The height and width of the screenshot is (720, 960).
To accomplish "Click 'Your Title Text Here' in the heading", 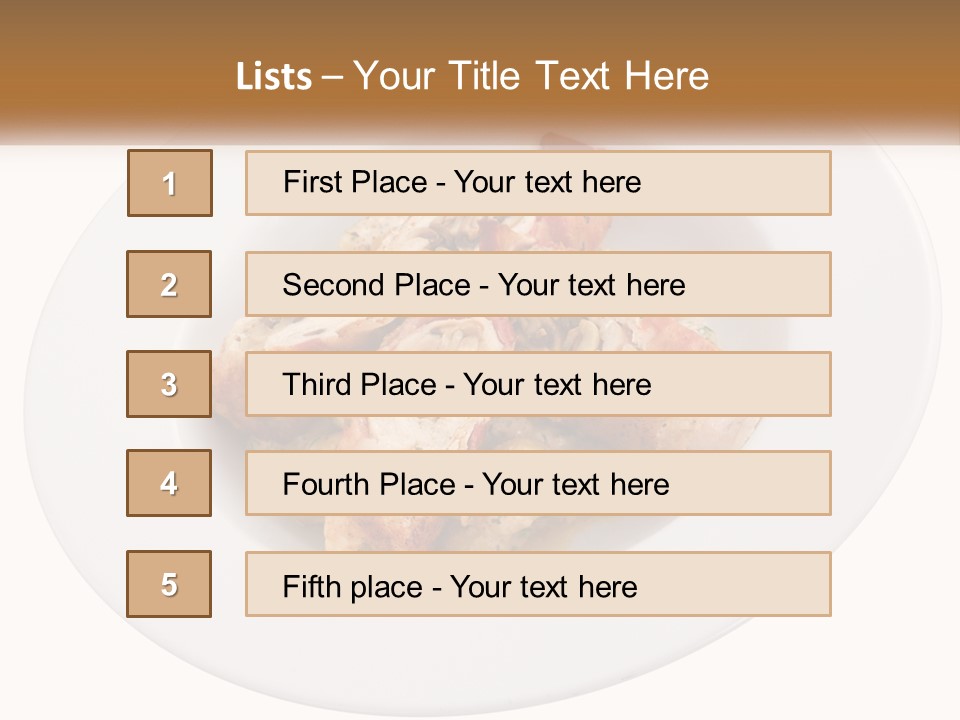I will point(531,77).
